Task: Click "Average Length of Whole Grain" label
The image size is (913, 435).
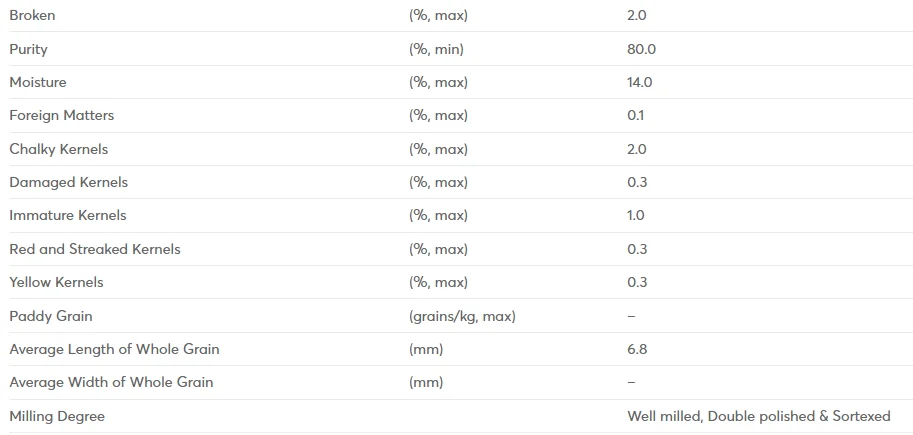Action: tap(114, 349)
